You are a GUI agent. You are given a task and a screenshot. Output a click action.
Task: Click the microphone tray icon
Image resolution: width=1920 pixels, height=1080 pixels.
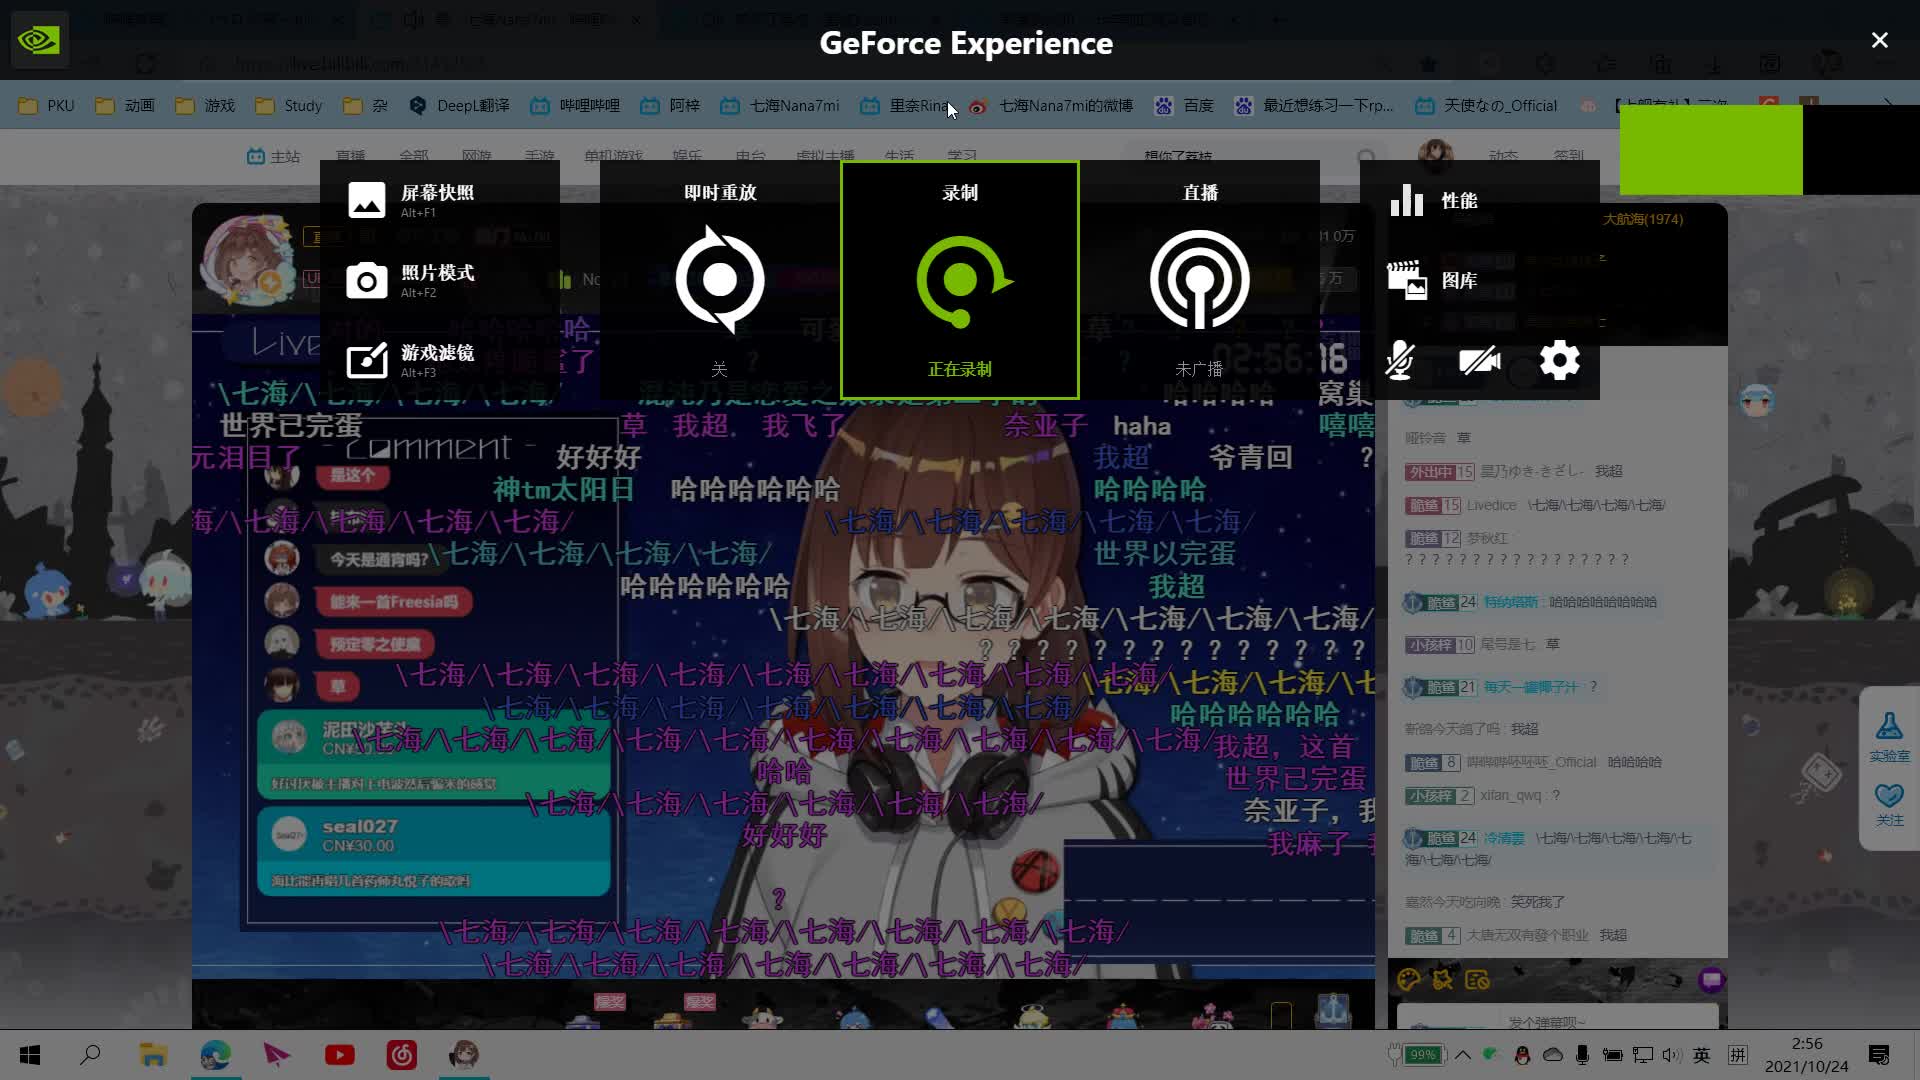(x=1582, y=1055)
